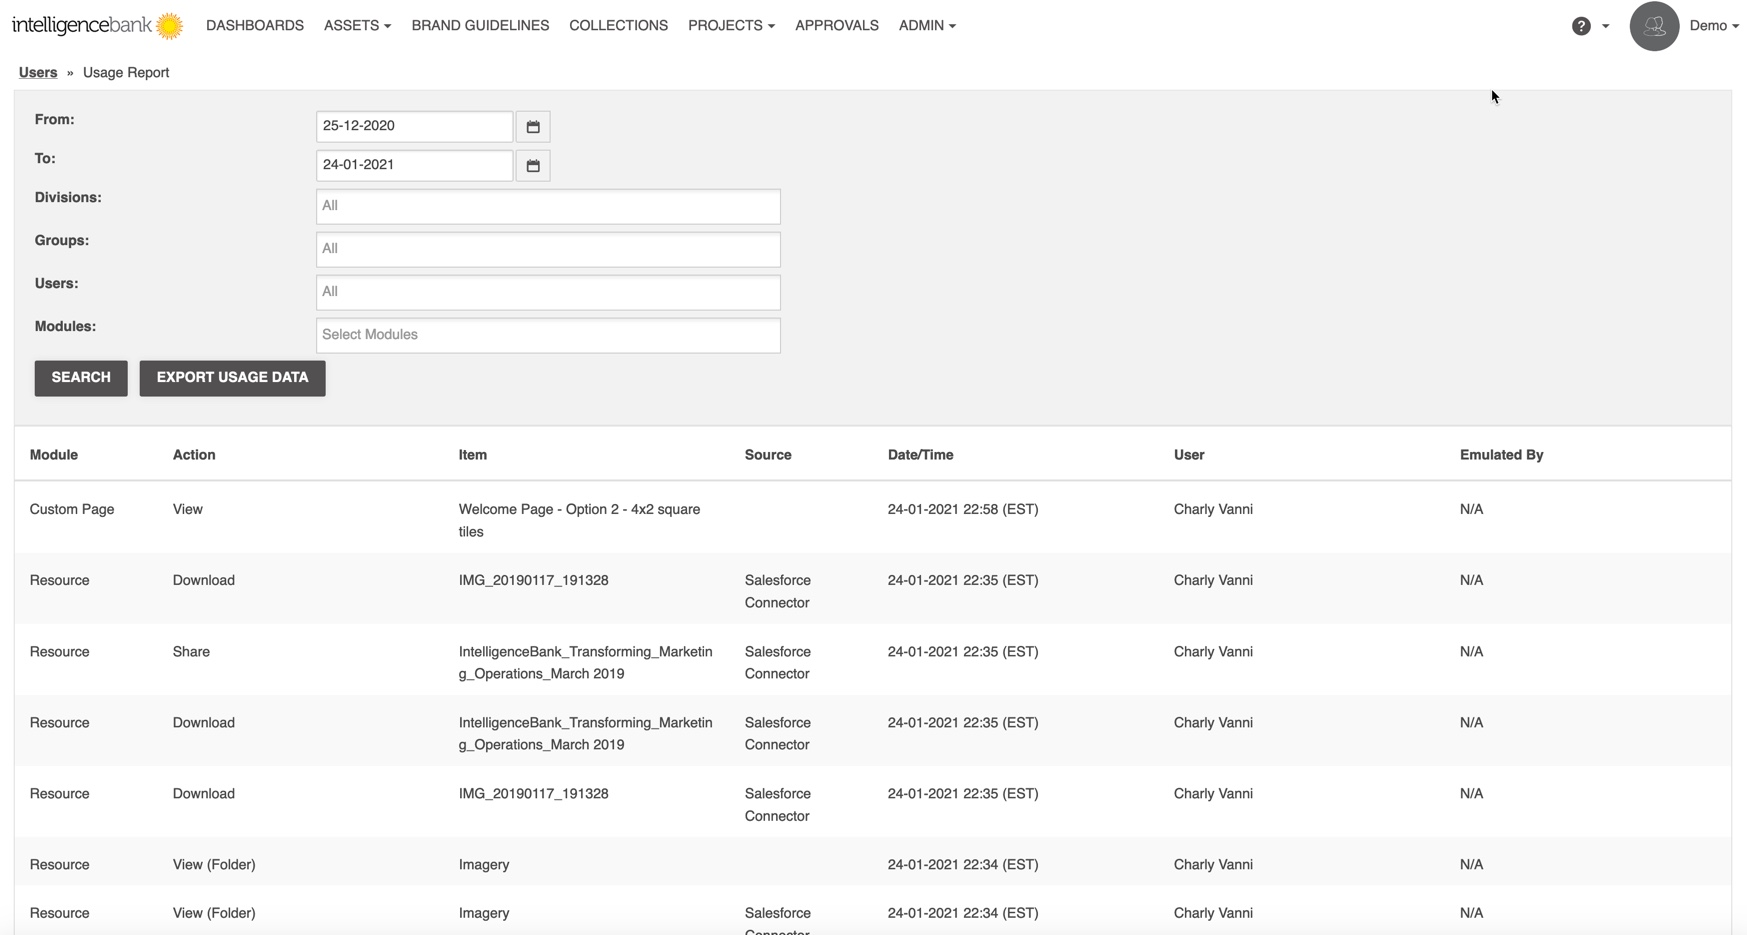1747x935 pixels.
Task: Click the IntelligenceBank logo
Action: (97, 25)
